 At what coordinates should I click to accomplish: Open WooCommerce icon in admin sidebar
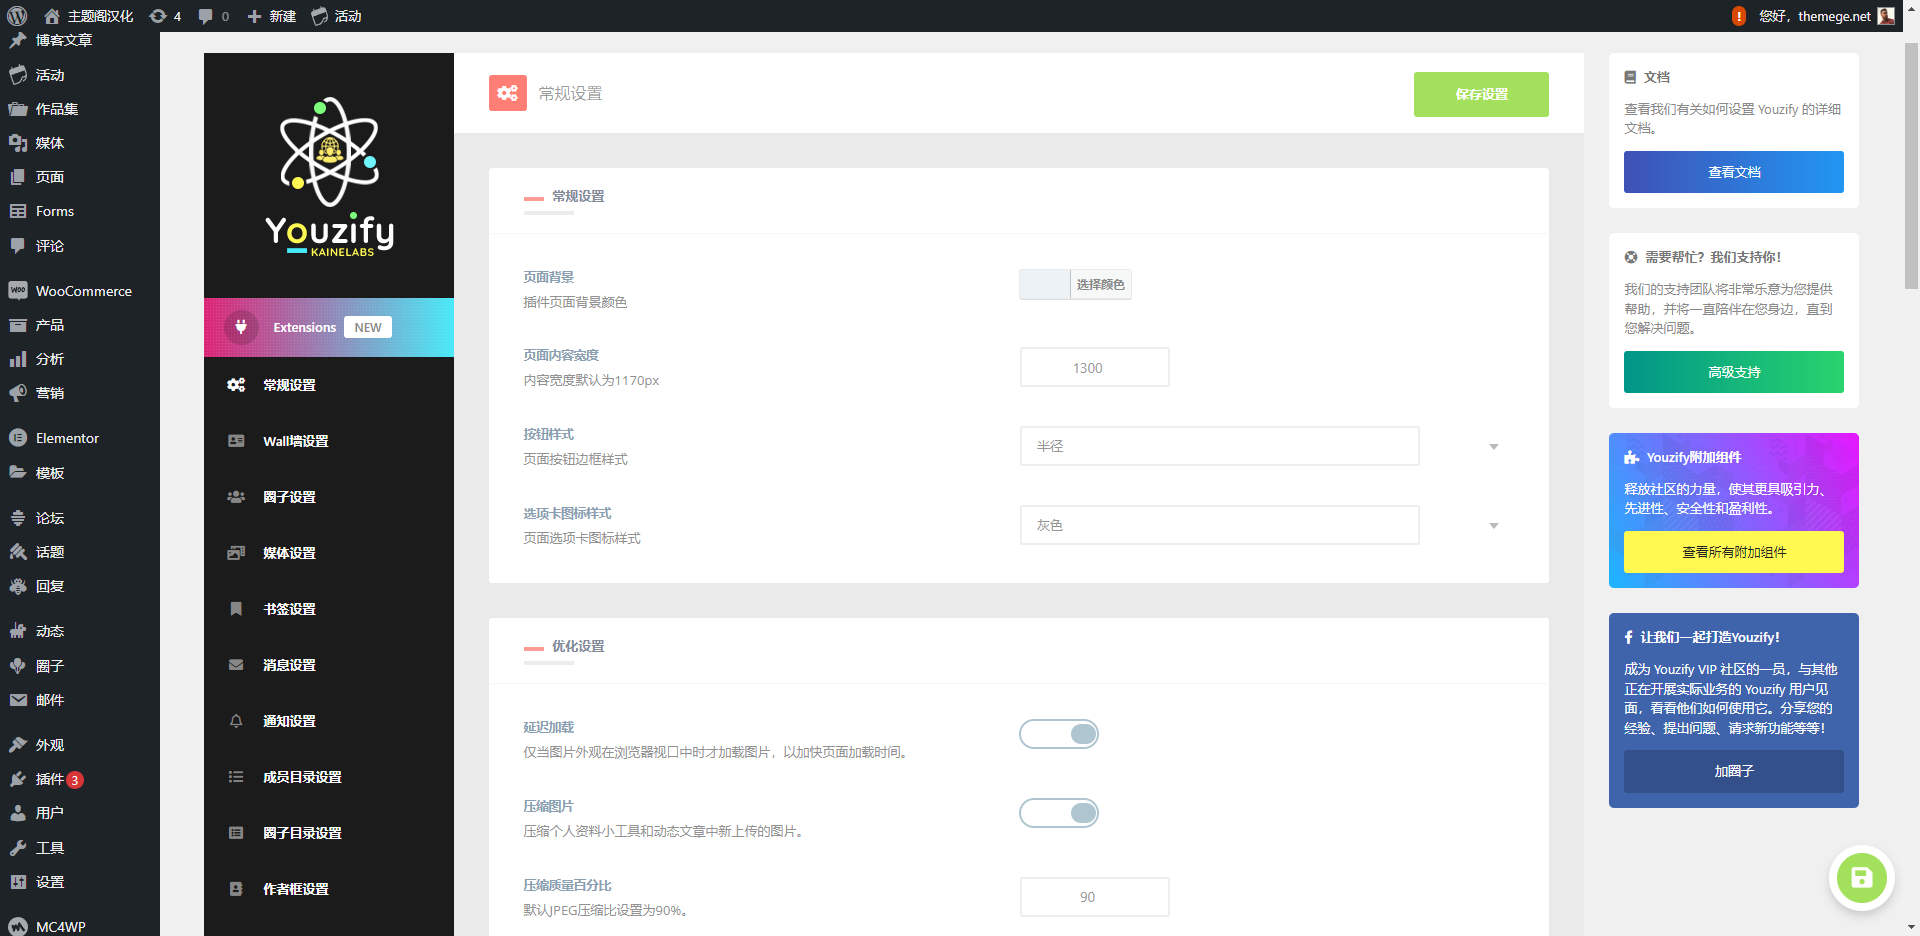tap(18, 291)
